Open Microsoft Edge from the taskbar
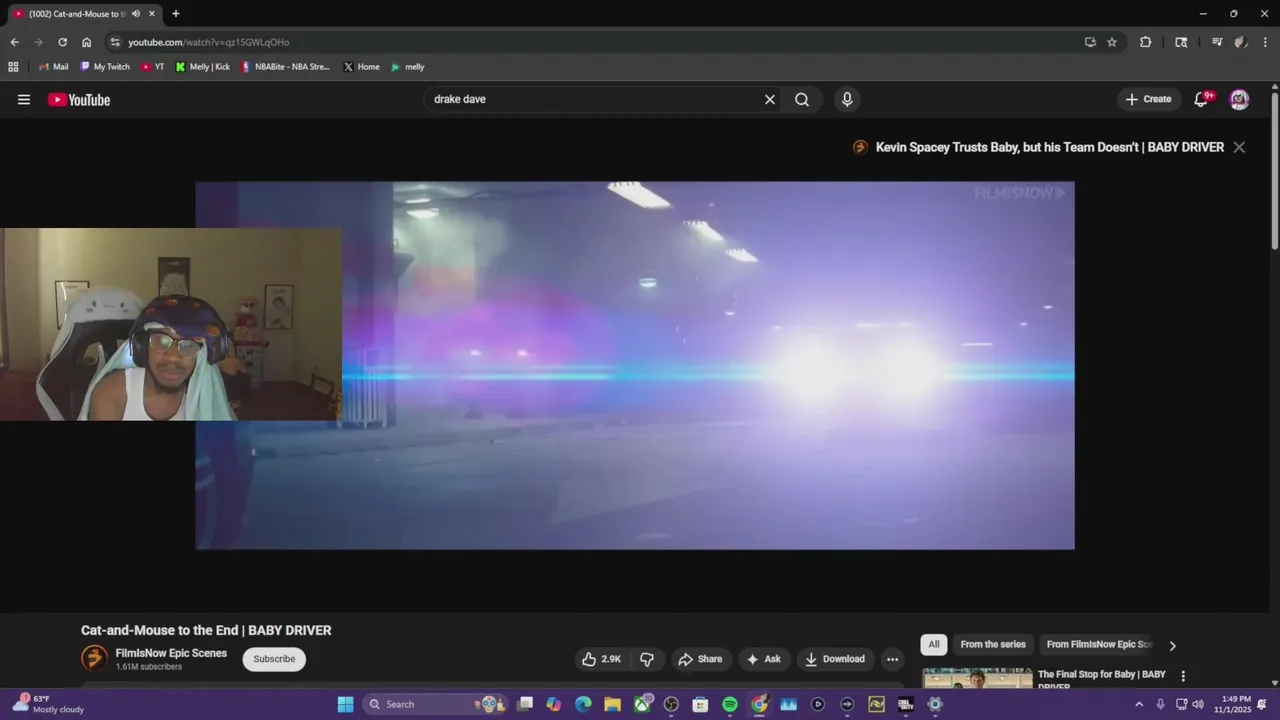Image resolution: width=1280 pixels, height=720 pixels. click(x=583, y=704)
